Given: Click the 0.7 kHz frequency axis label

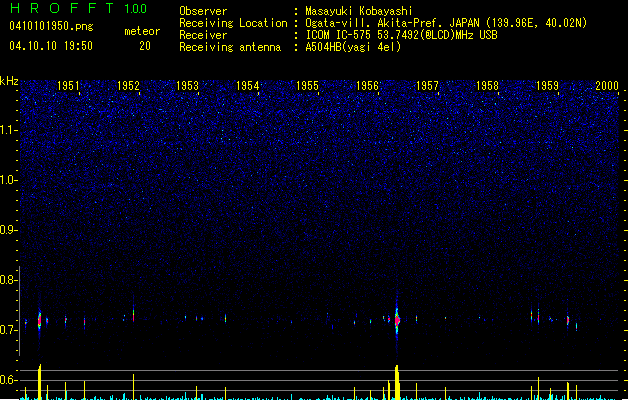Looking at the screenshot, I should [8, 330].
